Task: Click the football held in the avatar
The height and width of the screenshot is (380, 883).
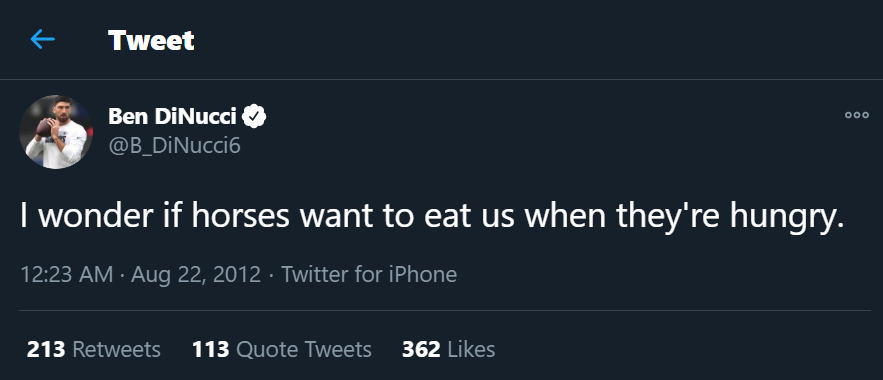Action: (43, 127)
